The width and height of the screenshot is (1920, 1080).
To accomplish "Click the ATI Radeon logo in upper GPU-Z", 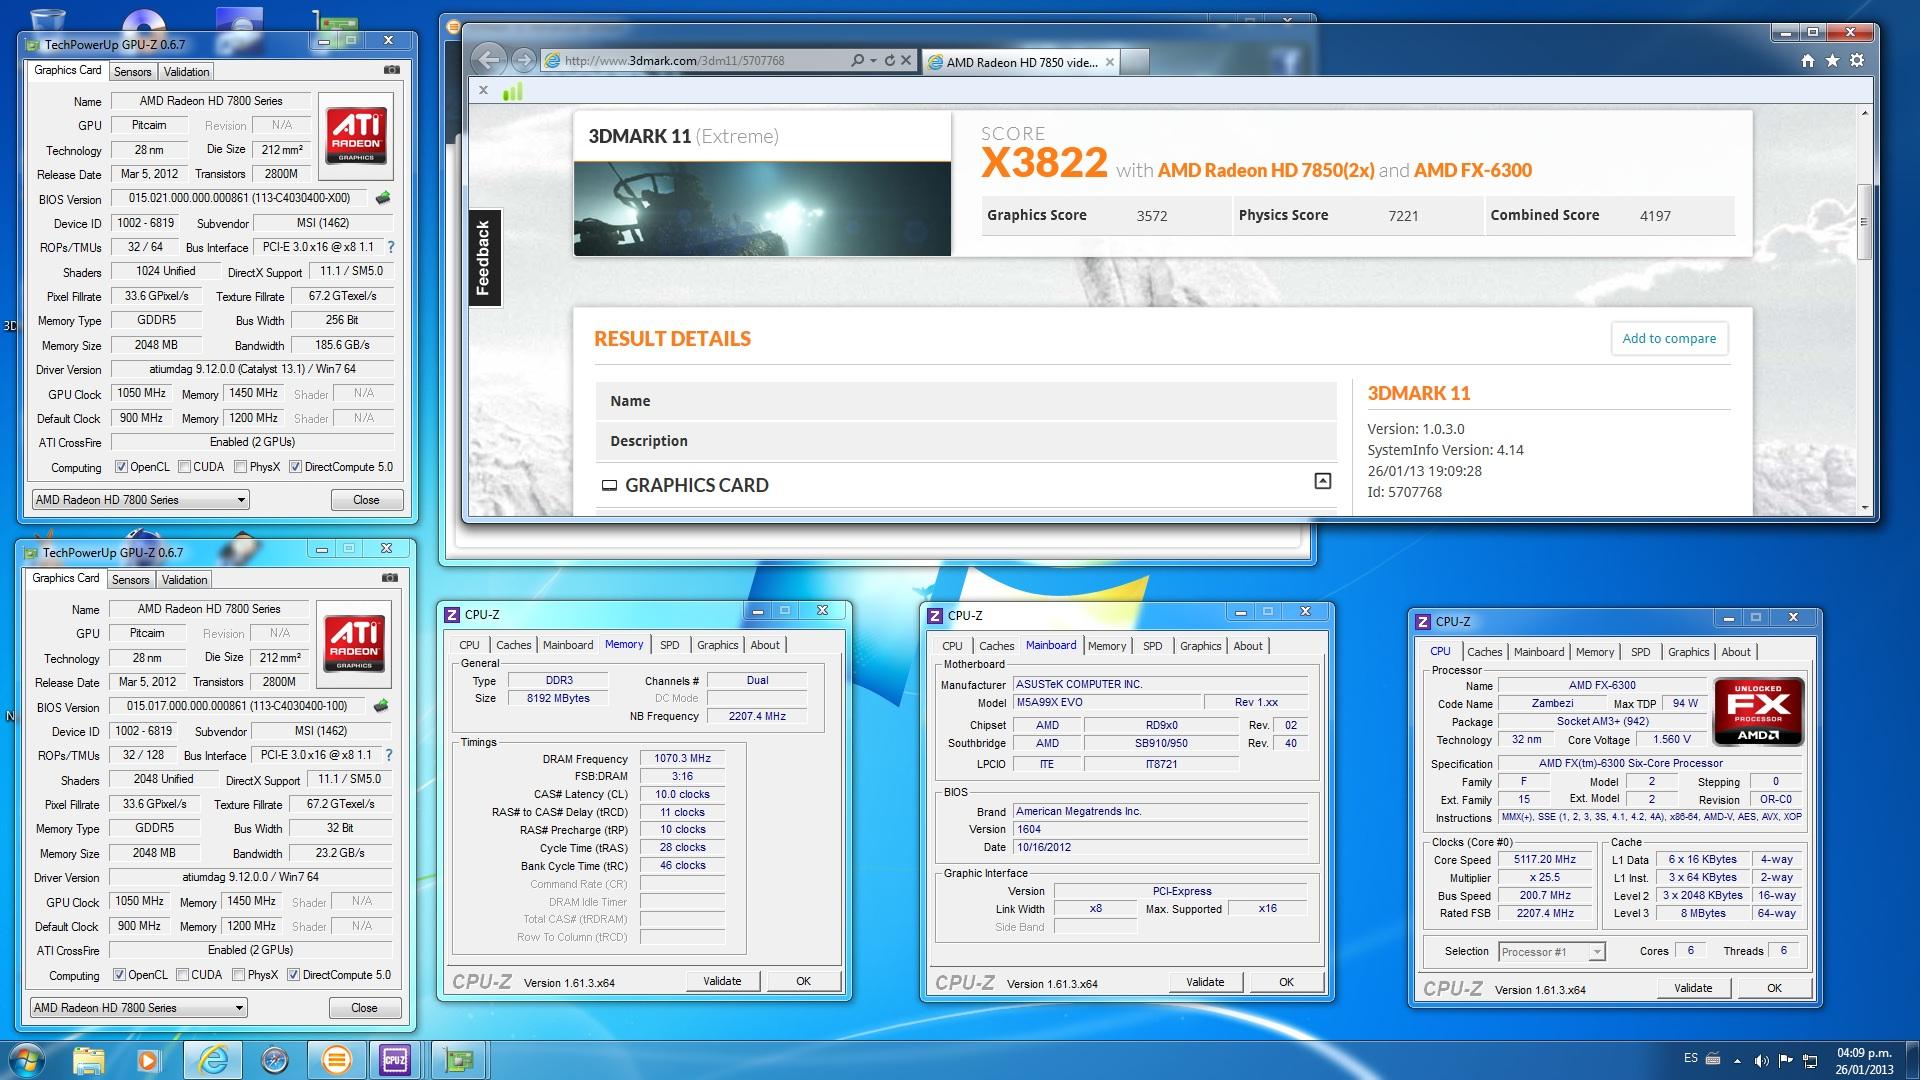I will point(356,136).
